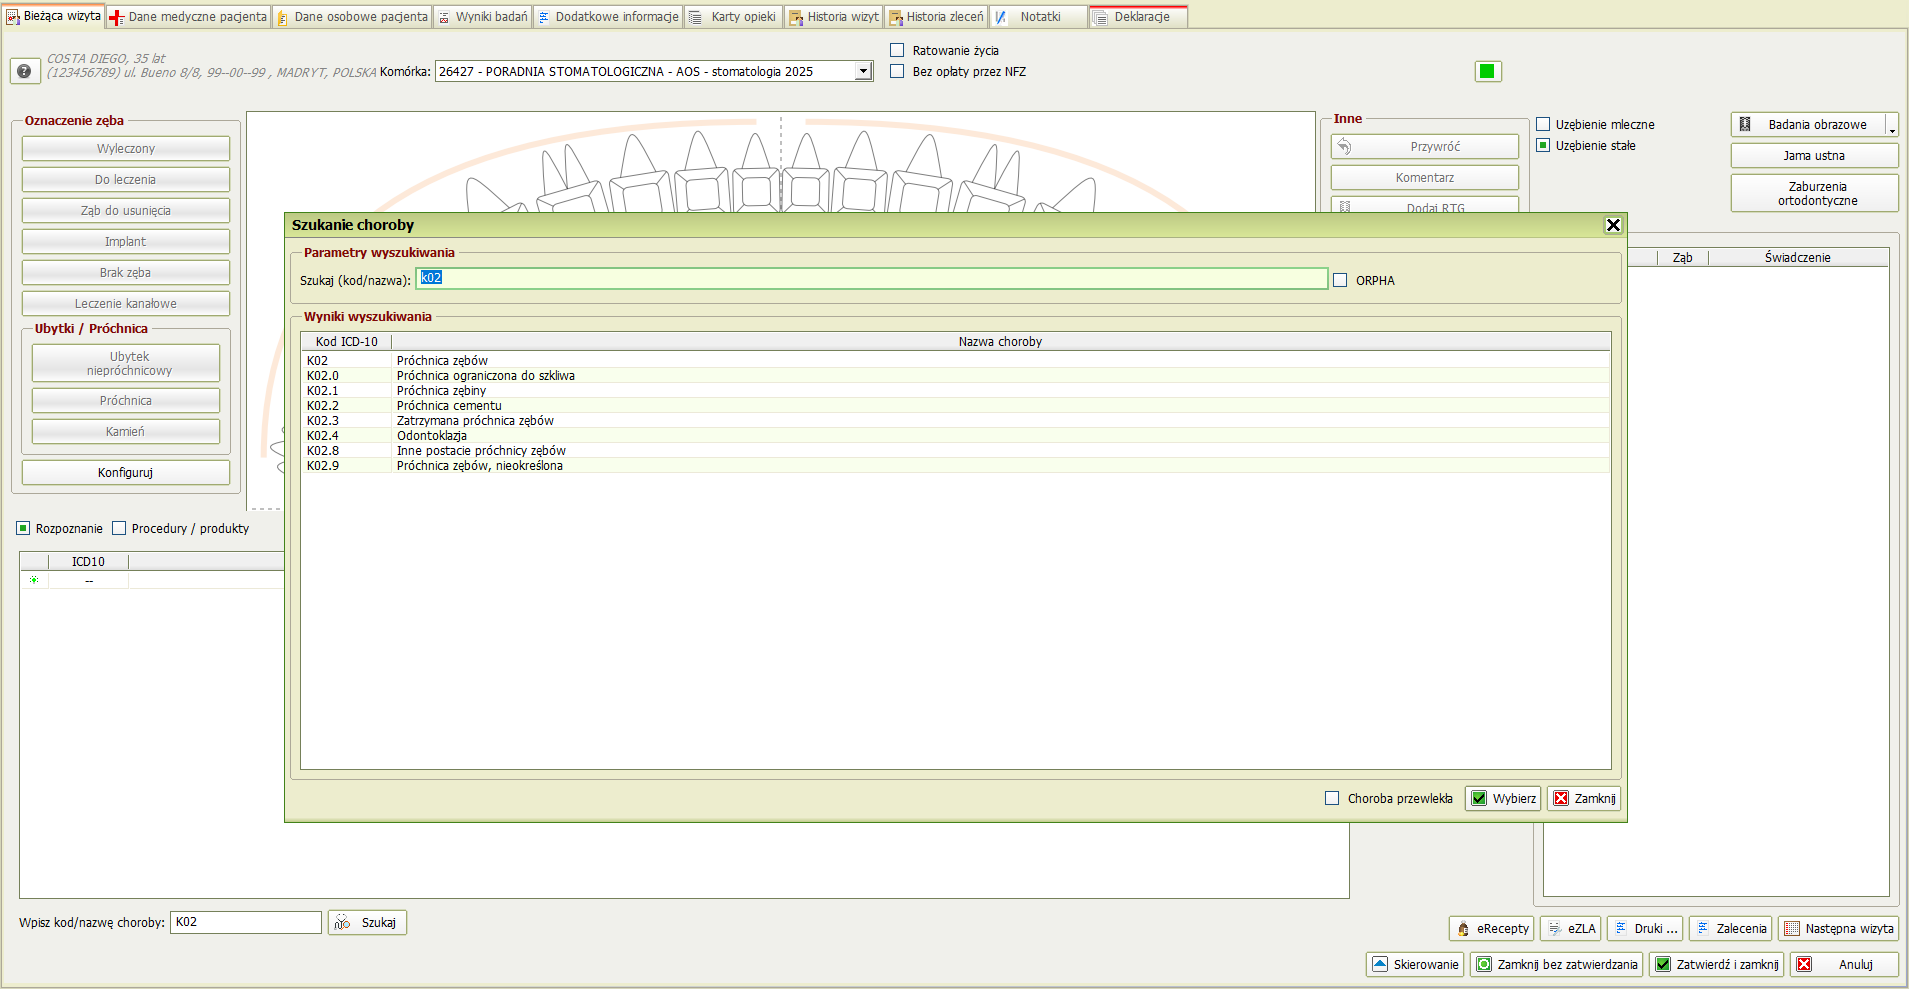Switch to Wyniki badań tab

tap(483, 17)
